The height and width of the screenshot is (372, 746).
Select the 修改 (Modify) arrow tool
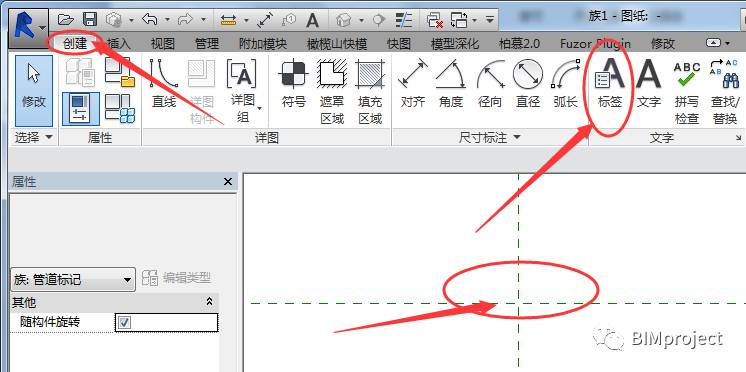coord(34,91)
